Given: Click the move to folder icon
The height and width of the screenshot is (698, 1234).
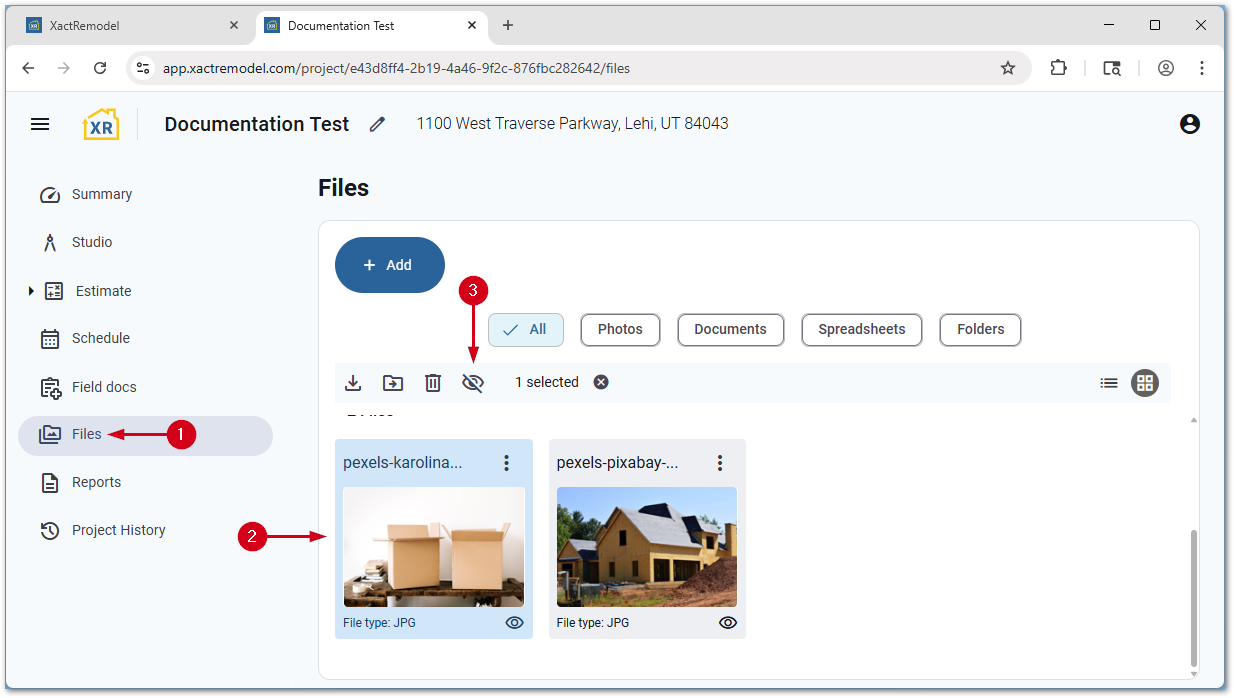Looking at the screenshot, I should point(393,383).
